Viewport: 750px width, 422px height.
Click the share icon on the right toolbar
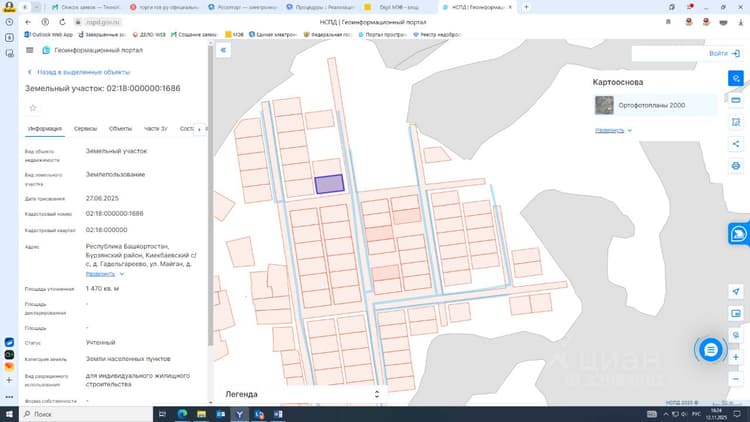click(x=736, y=144)
